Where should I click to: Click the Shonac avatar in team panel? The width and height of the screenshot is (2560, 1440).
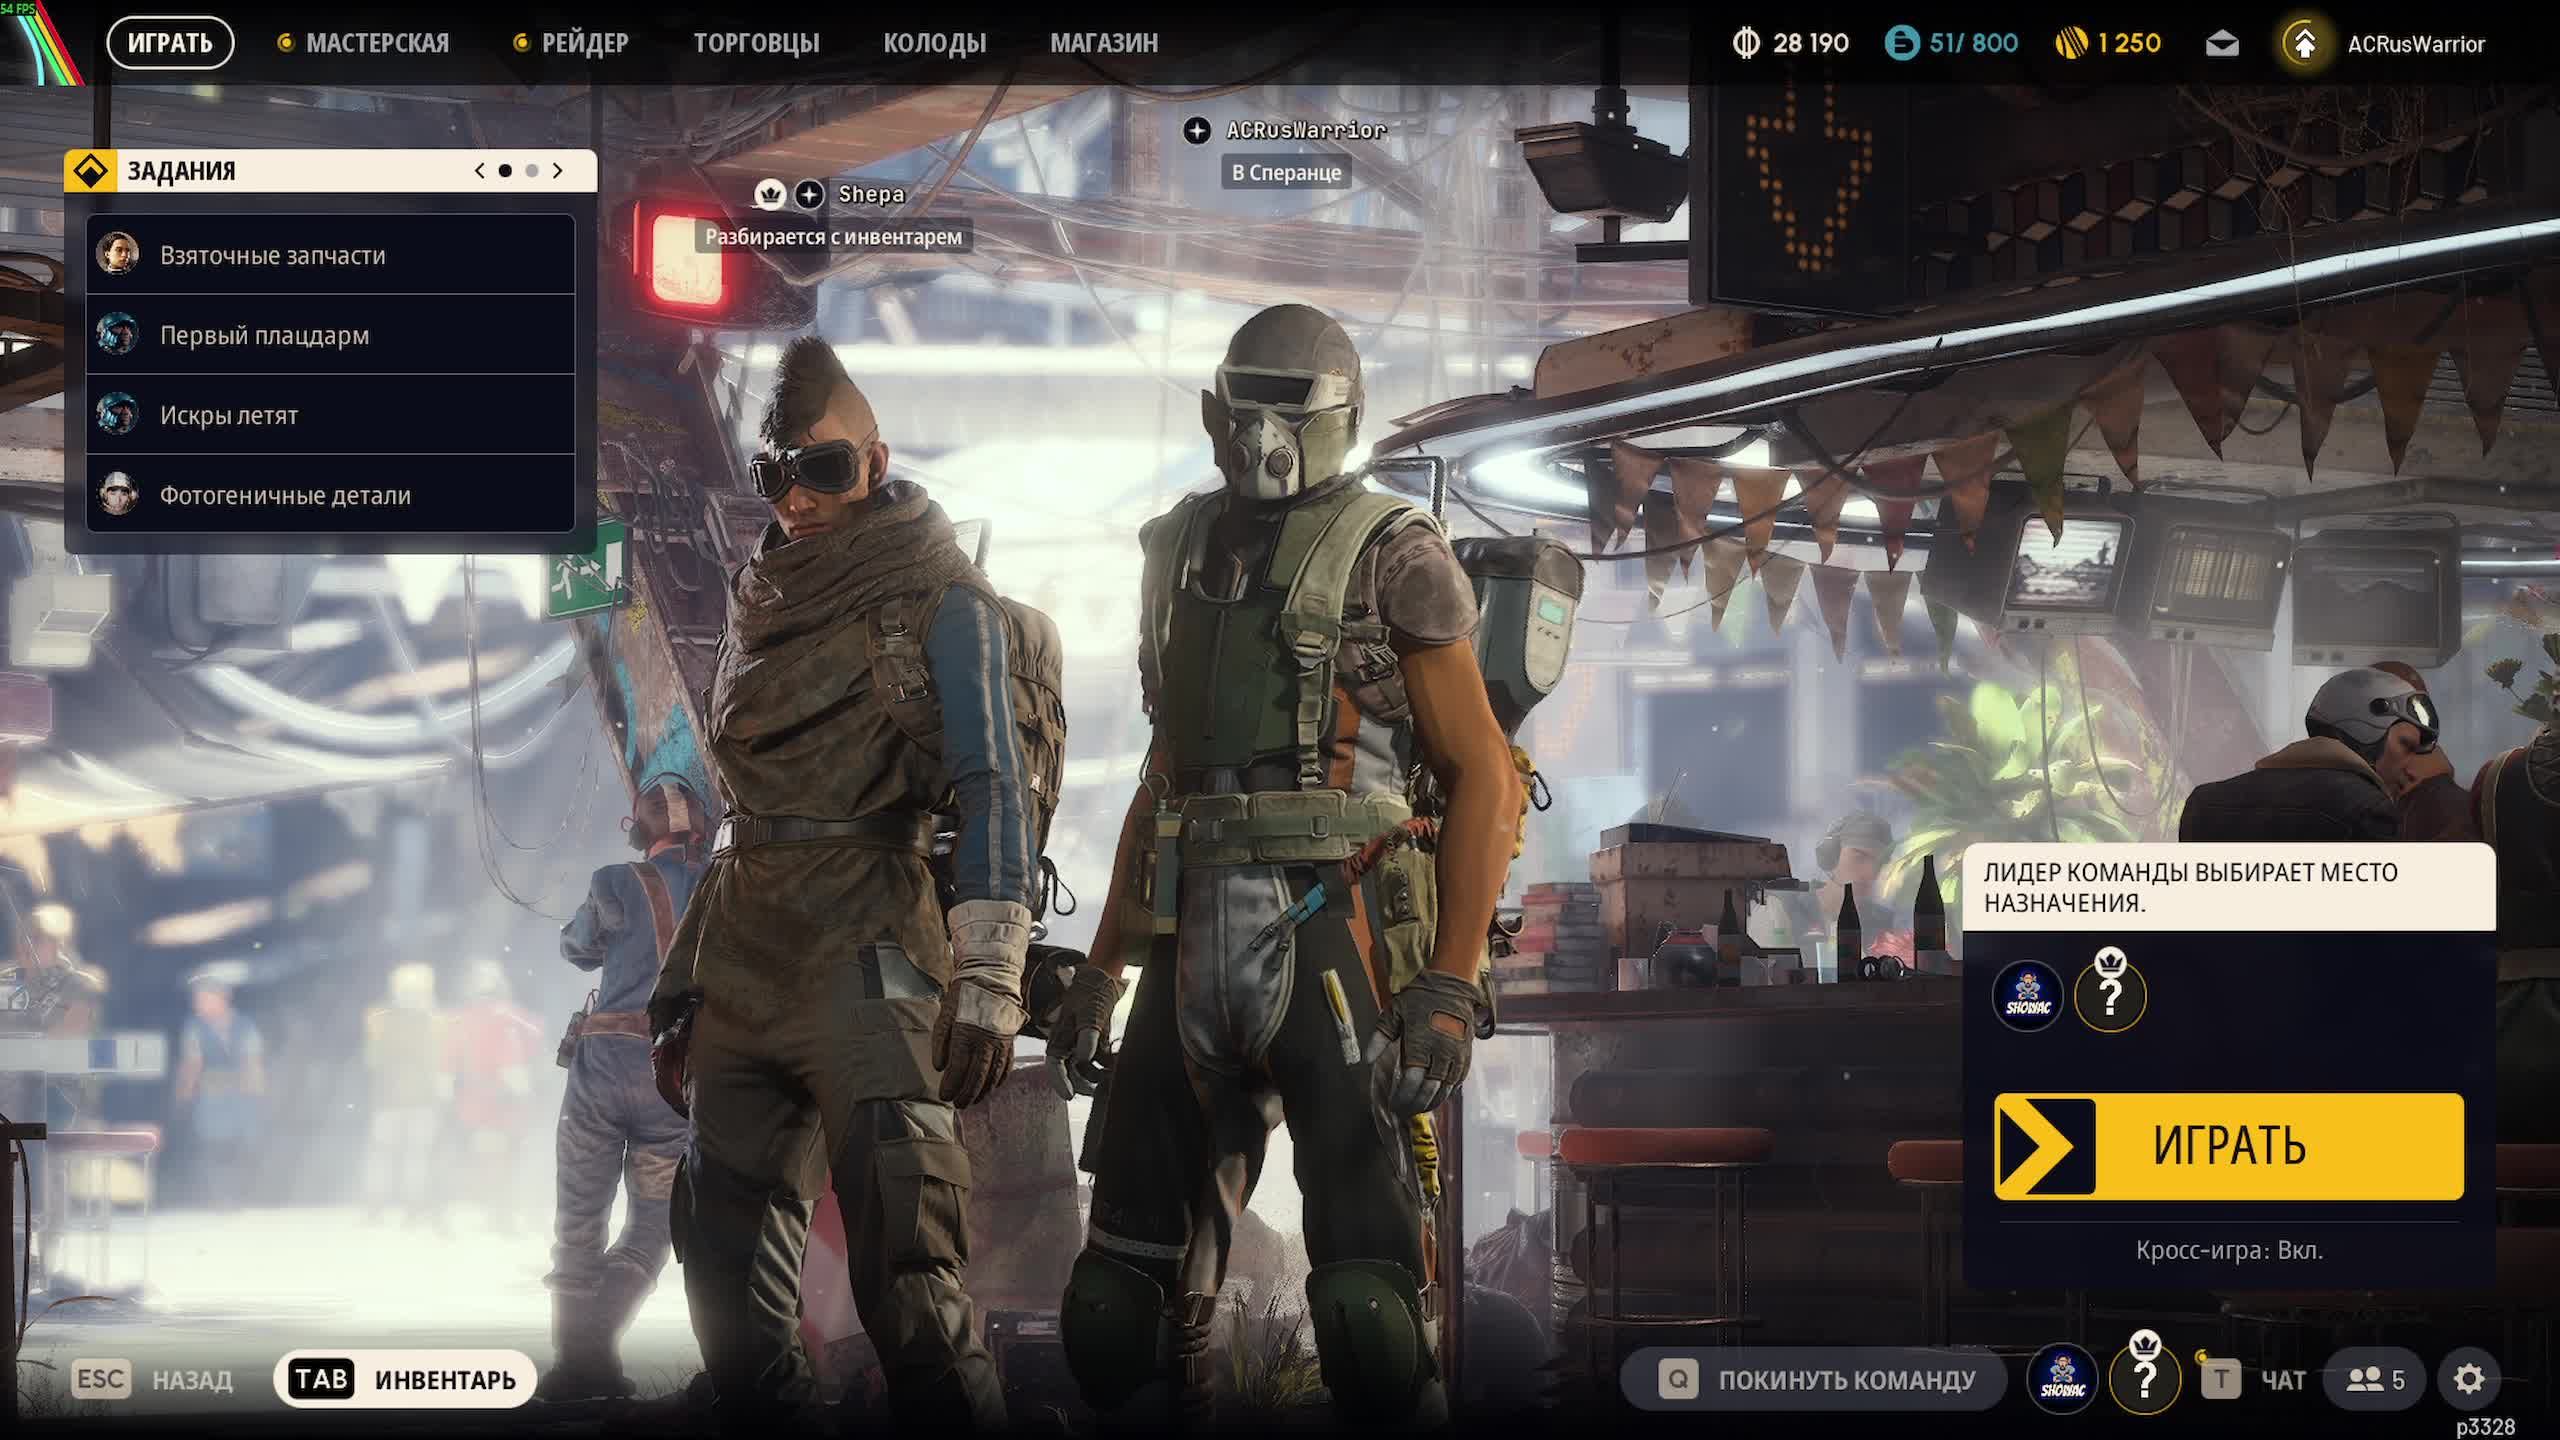(x=2028, y=996)
